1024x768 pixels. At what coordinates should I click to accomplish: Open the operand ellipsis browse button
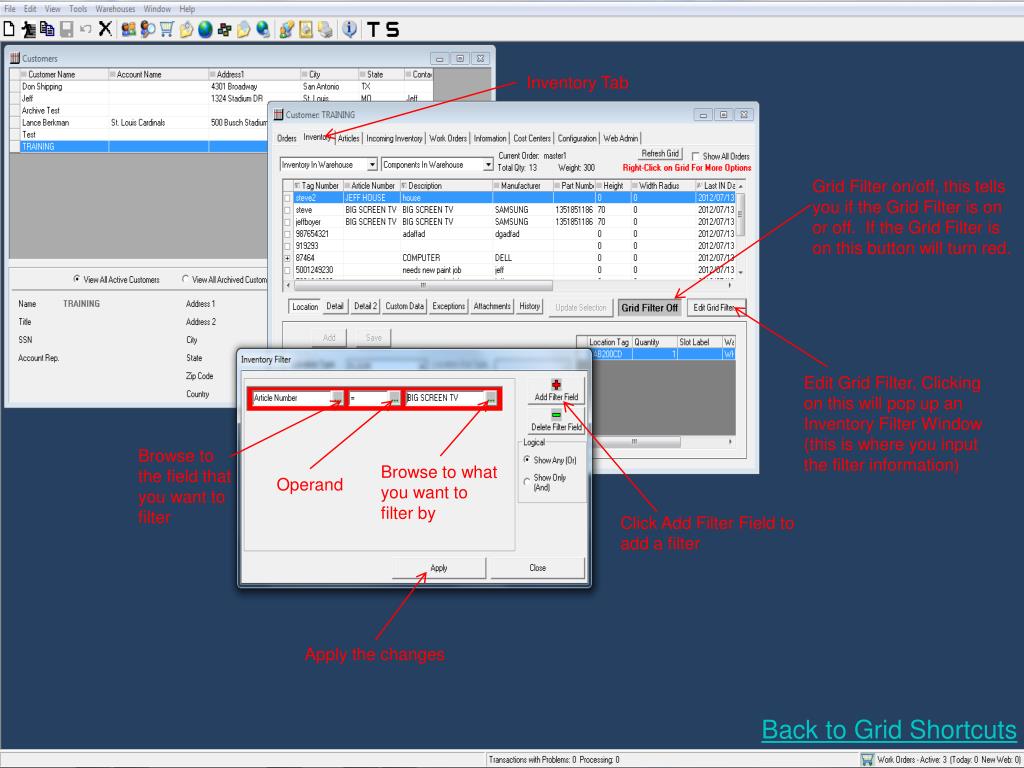tap(394, 398)
